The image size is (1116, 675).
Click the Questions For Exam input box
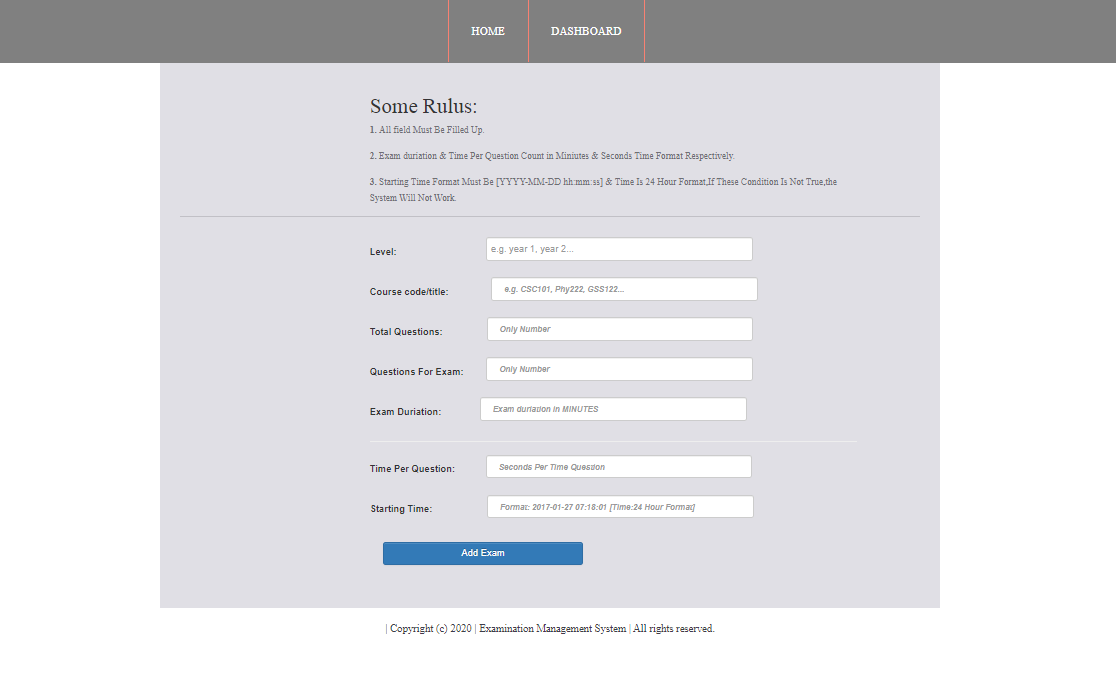coord(619,369)
